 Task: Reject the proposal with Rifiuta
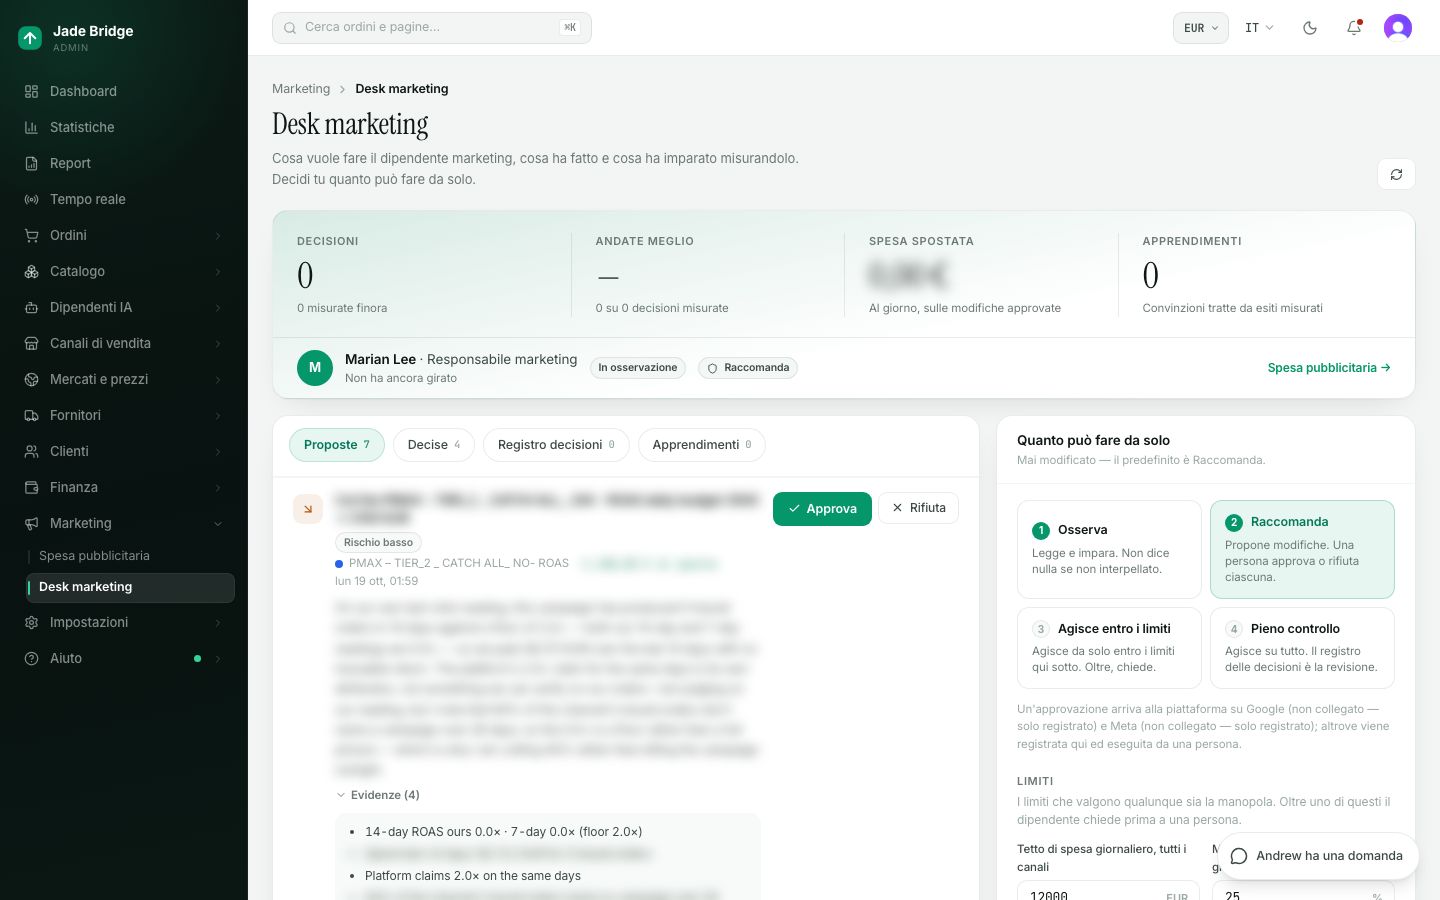point(919,508)
